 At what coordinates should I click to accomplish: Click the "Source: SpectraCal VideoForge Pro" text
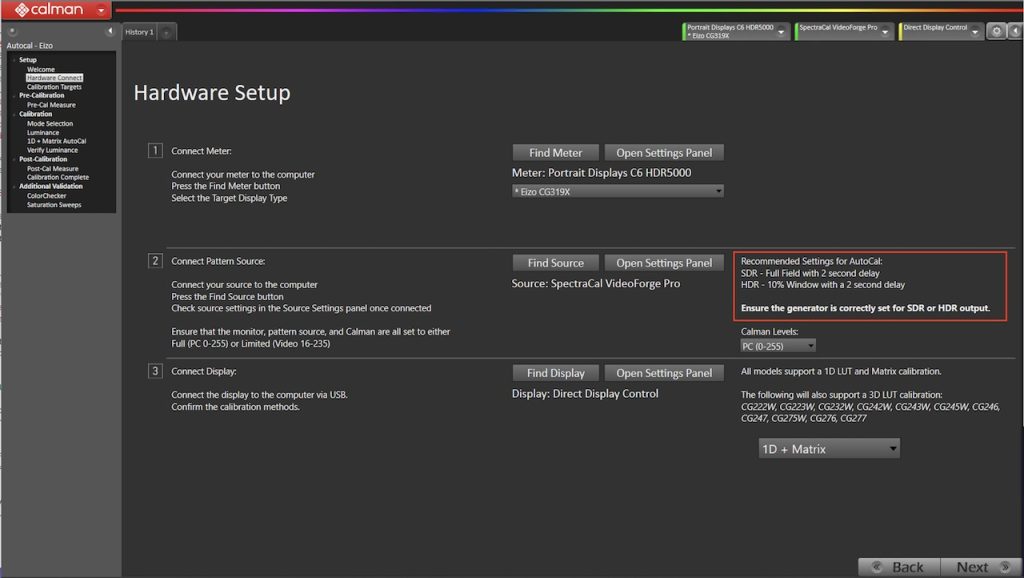point(596,283)
